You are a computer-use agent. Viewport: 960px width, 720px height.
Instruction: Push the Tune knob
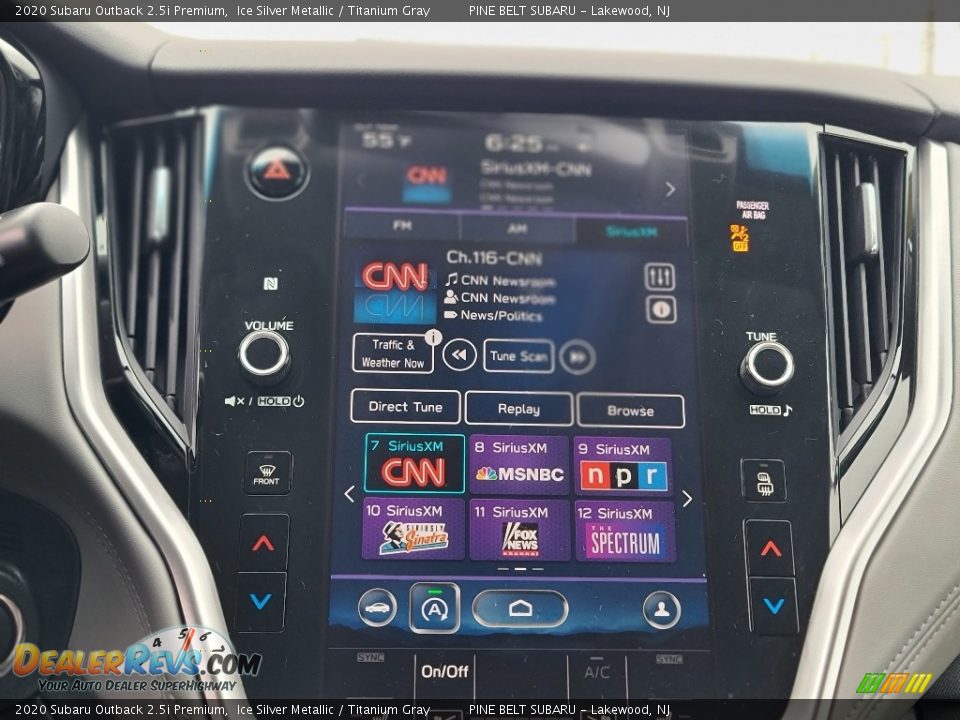pyautogui.click(x=769, y=366)
